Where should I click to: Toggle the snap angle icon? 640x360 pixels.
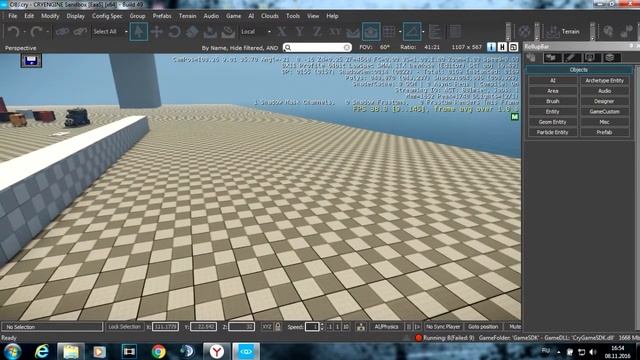pos(412,31)
